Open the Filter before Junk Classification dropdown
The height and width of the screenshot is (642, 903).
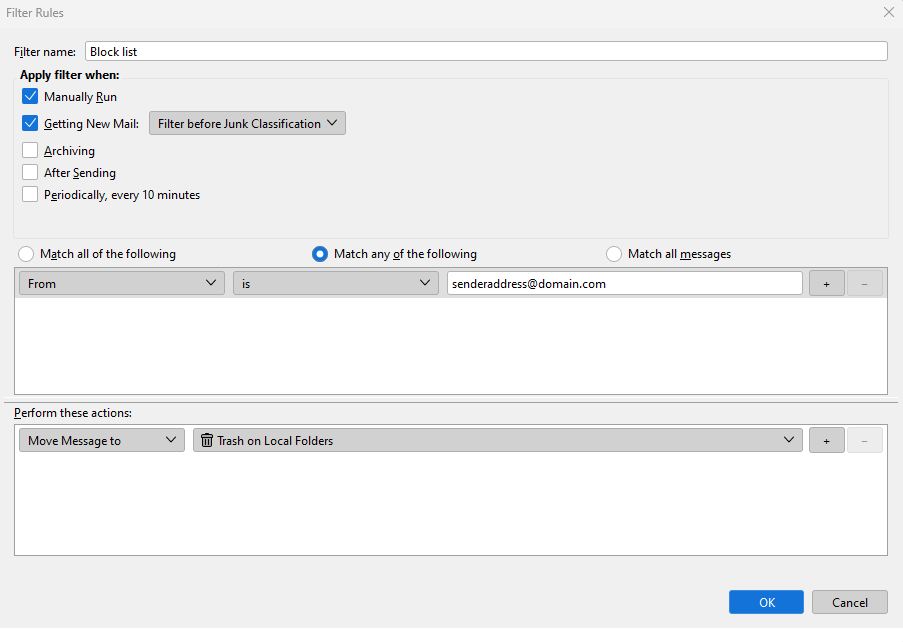pyautogui.click(x=247, y=123)
